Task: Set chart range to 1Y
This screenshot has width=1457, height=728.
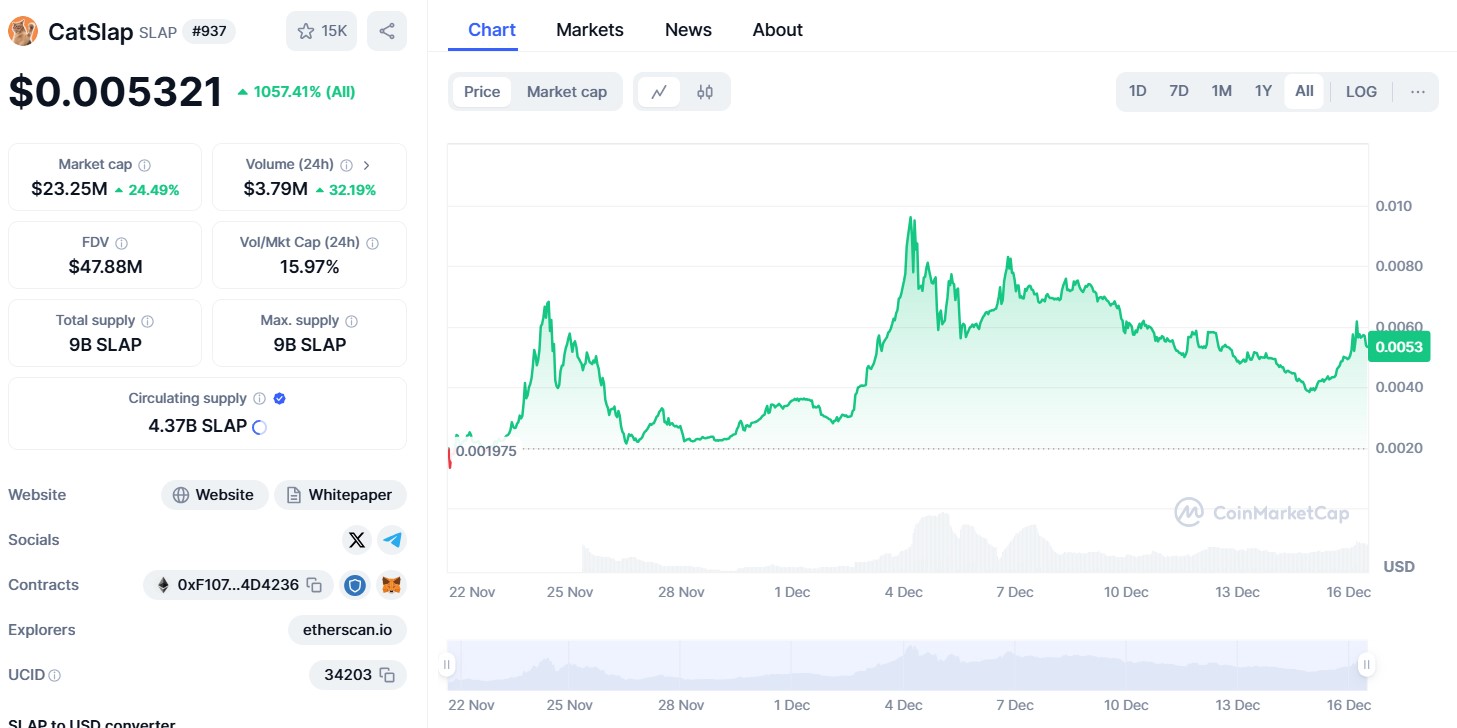Action: pos(1264,92)
